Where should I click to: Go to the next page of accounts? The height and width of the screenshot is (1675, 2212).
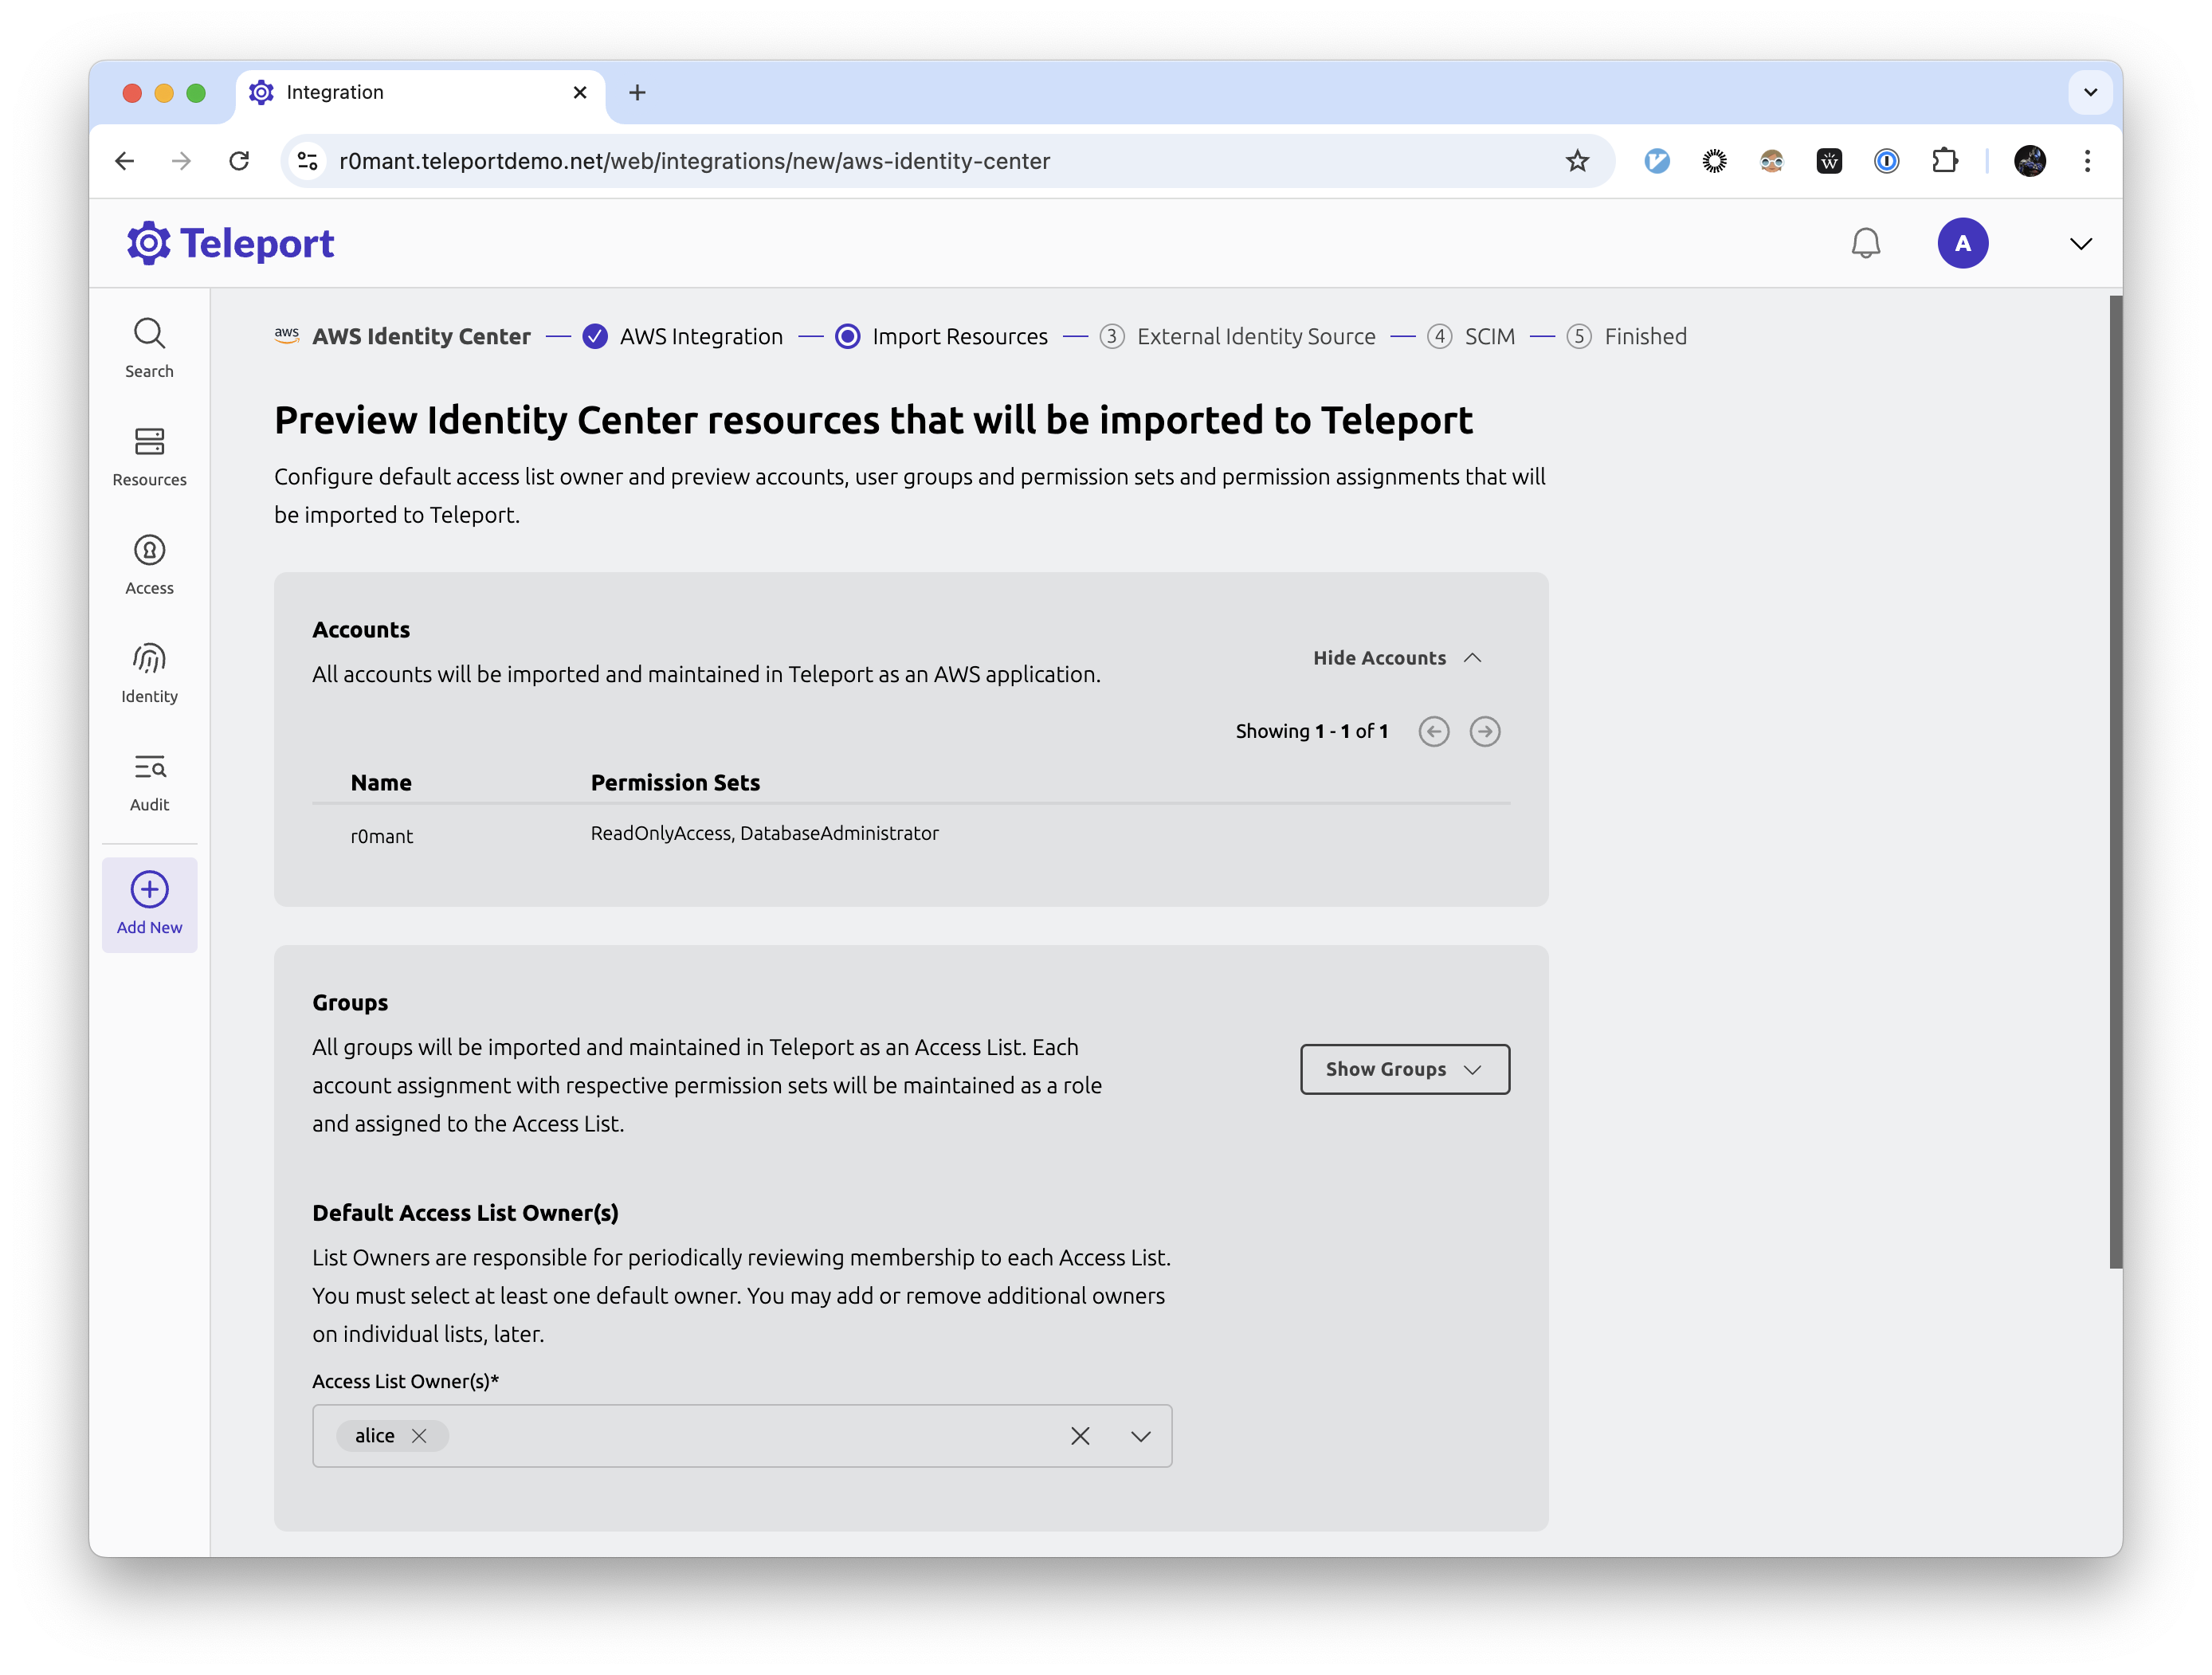pyautogui.click(x=1485, y=731)
